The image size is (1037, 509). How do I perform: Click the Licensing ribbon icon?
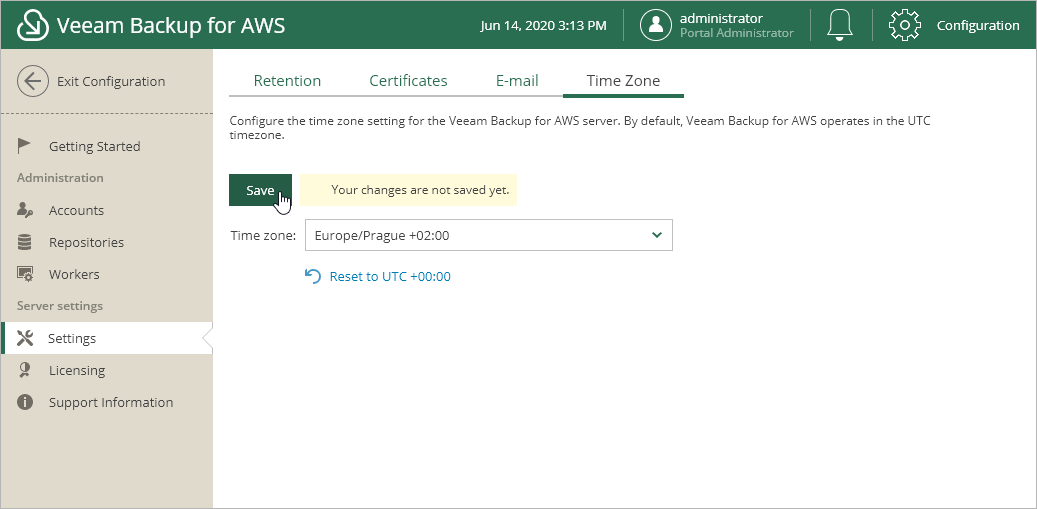click(24, 370)
